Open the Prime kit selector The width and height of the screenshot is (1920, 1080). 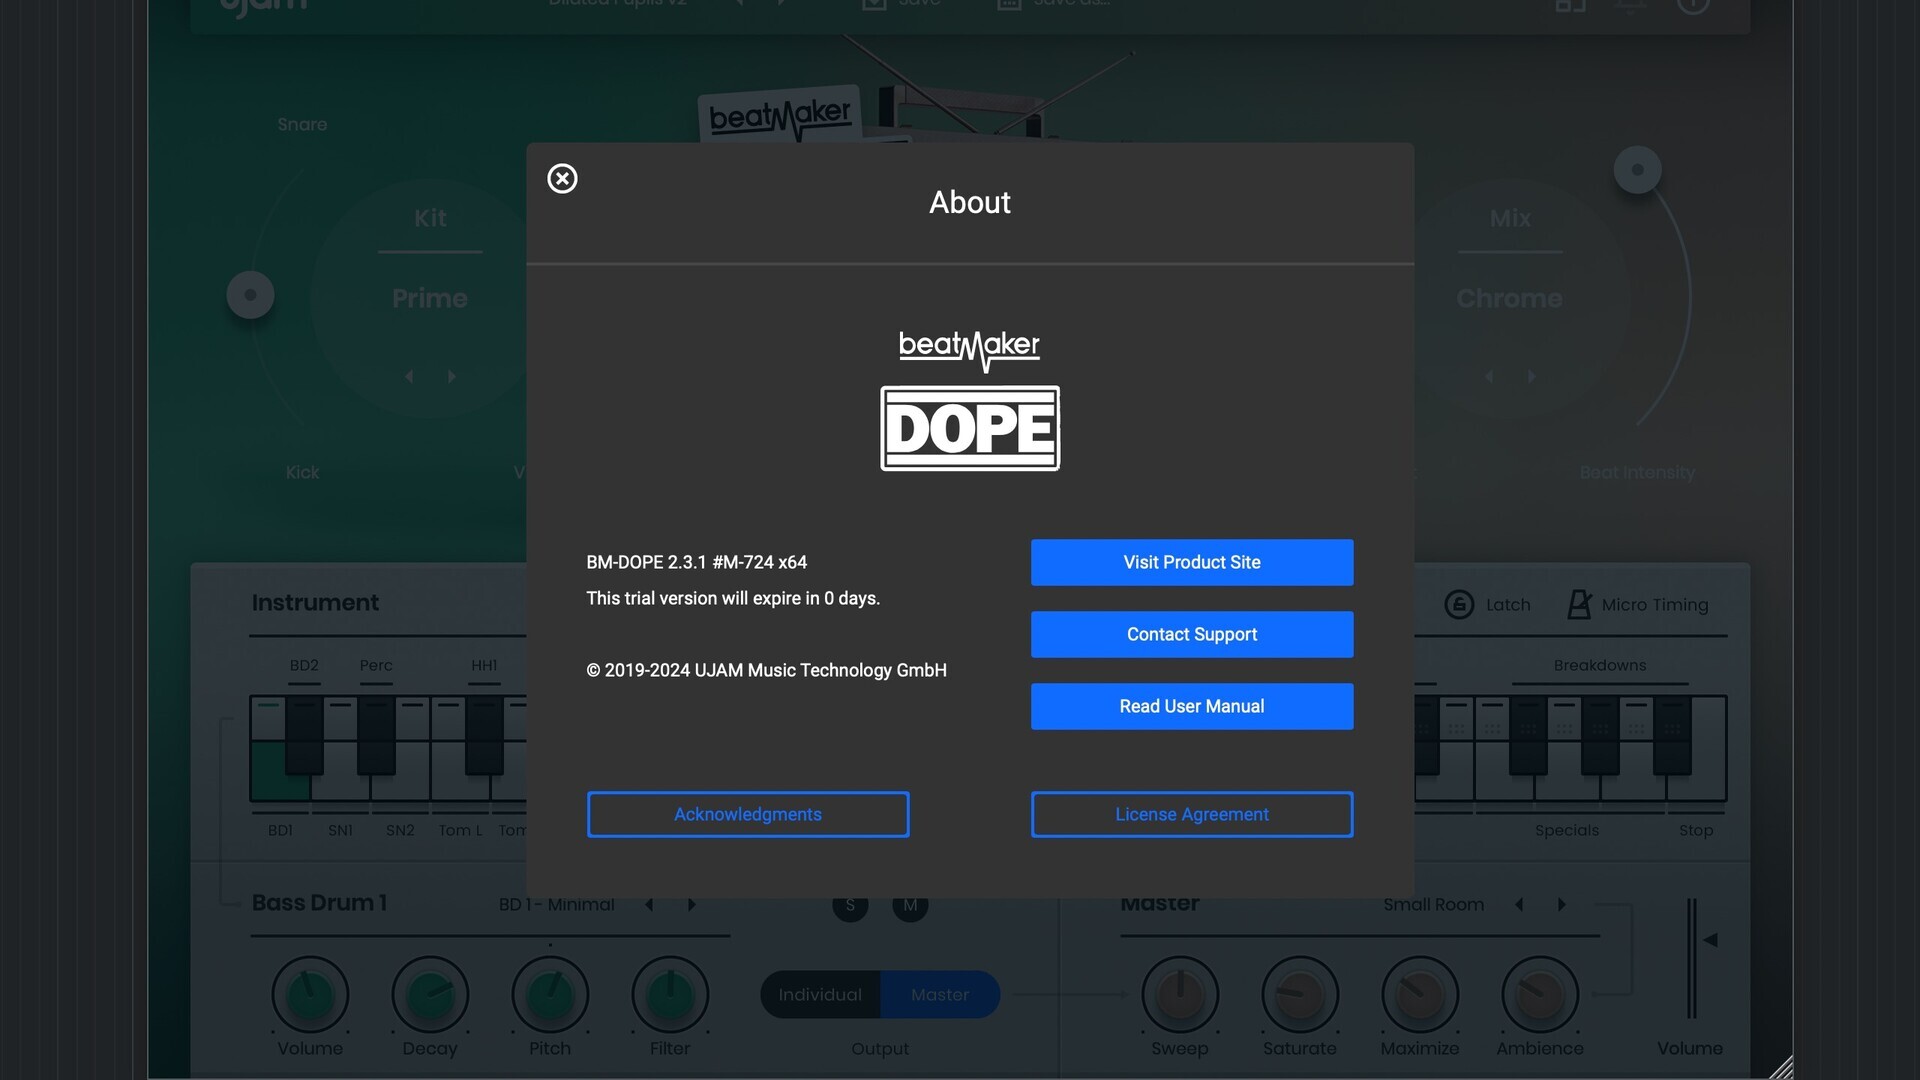click(430, 298)
